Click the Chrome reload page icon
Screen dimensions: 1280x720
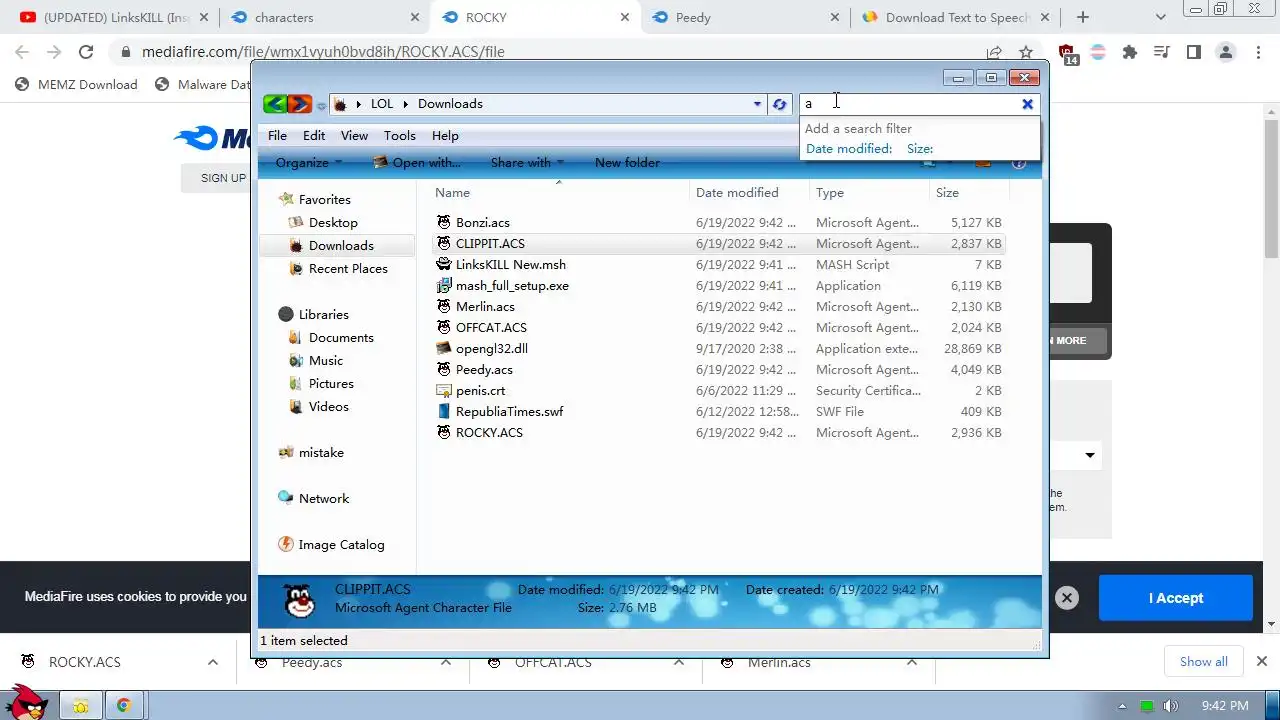(86, 52)
